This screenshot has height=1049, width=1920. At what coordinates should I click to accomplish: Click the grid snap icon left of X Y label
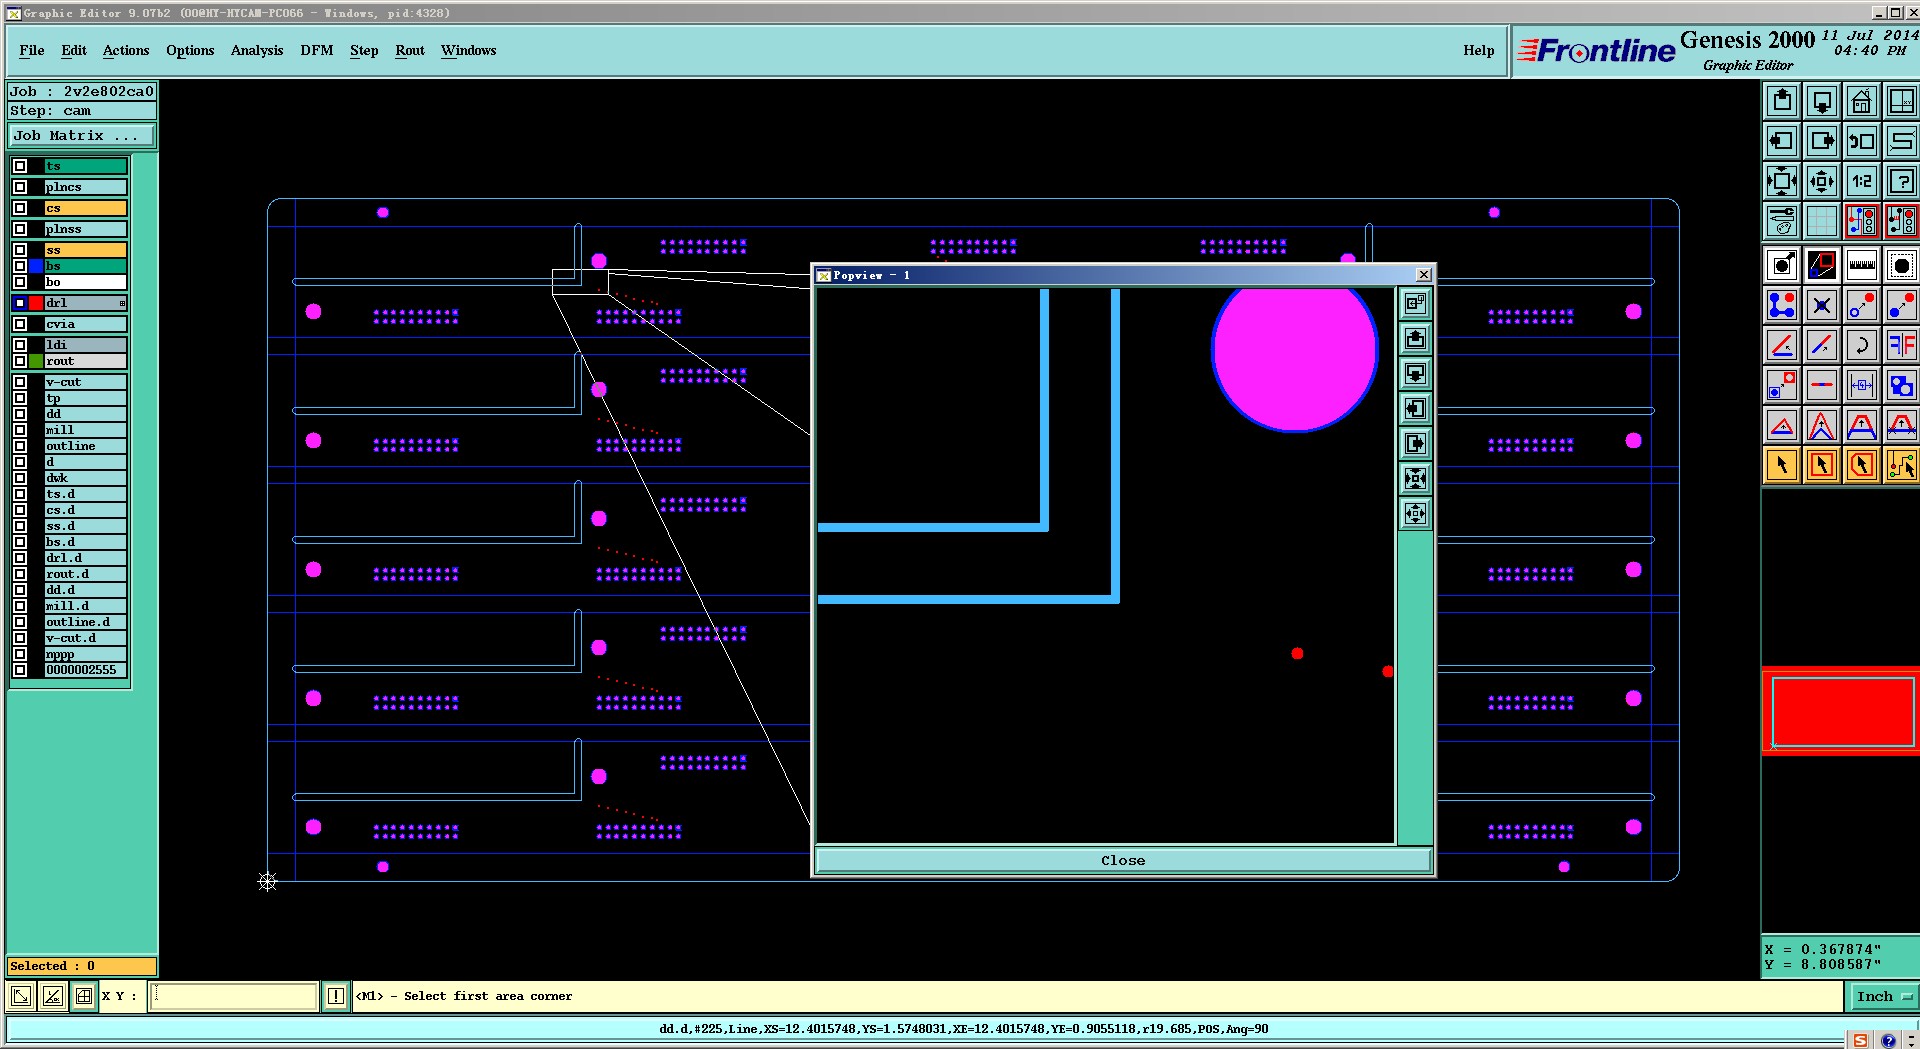tap(84, 996)
